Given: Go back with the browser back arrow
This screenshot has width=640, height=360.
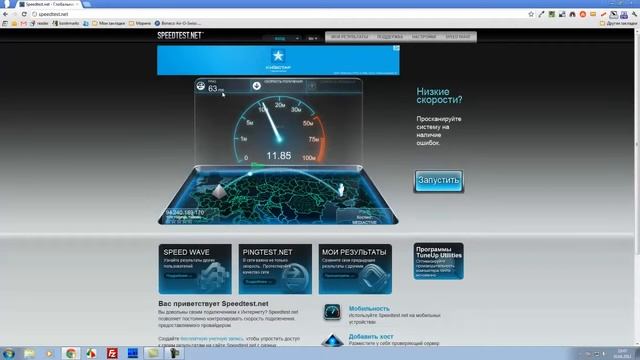Looking at the screenshot, I should pos(5,14).
